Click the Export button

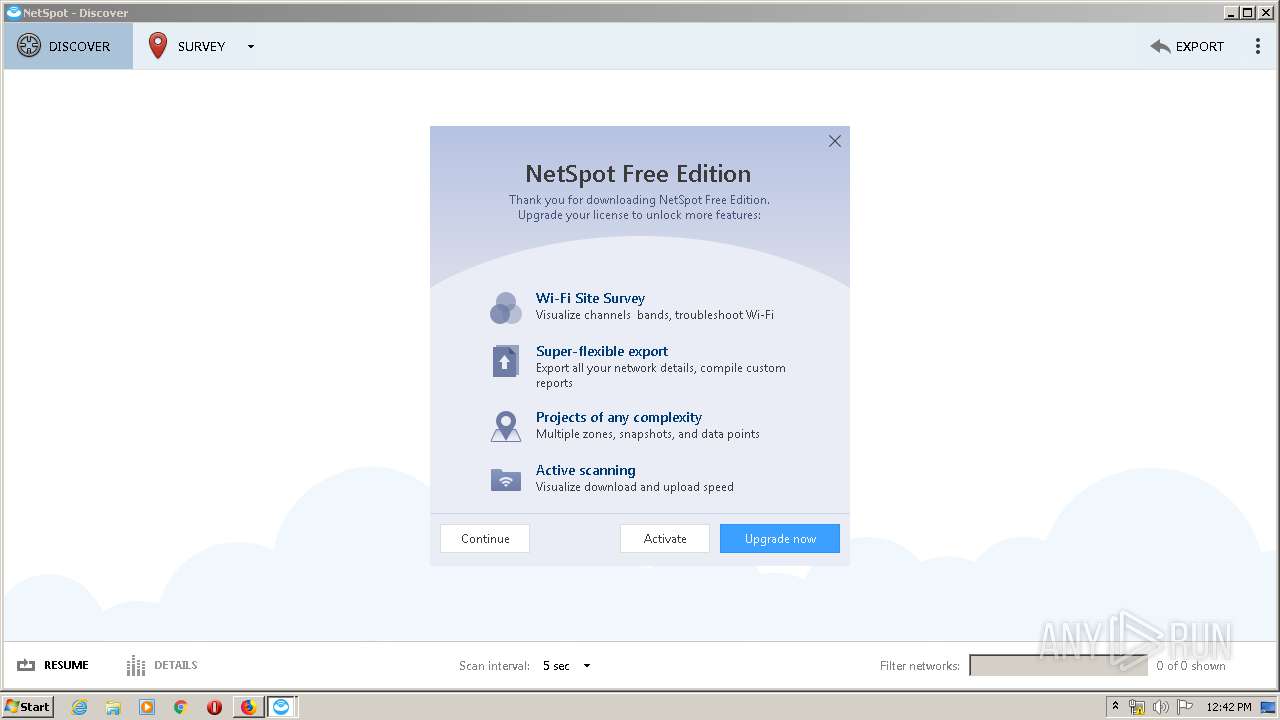click(1187, 46)
